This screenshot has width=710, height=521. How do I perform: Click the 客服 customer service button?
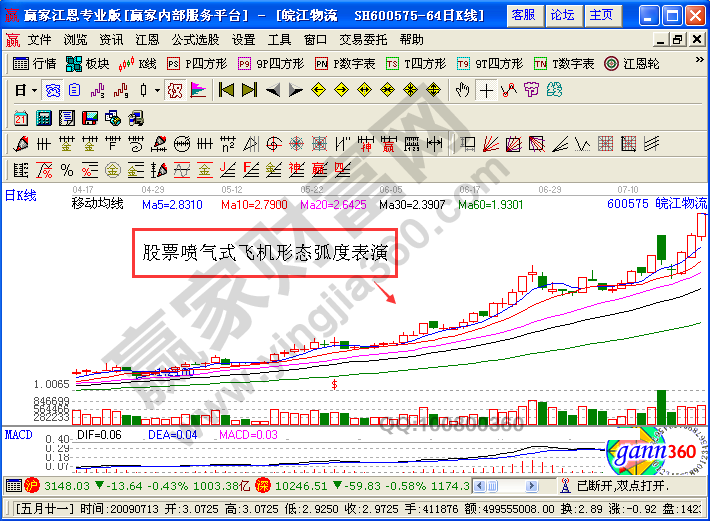click(x=522, y=15)
